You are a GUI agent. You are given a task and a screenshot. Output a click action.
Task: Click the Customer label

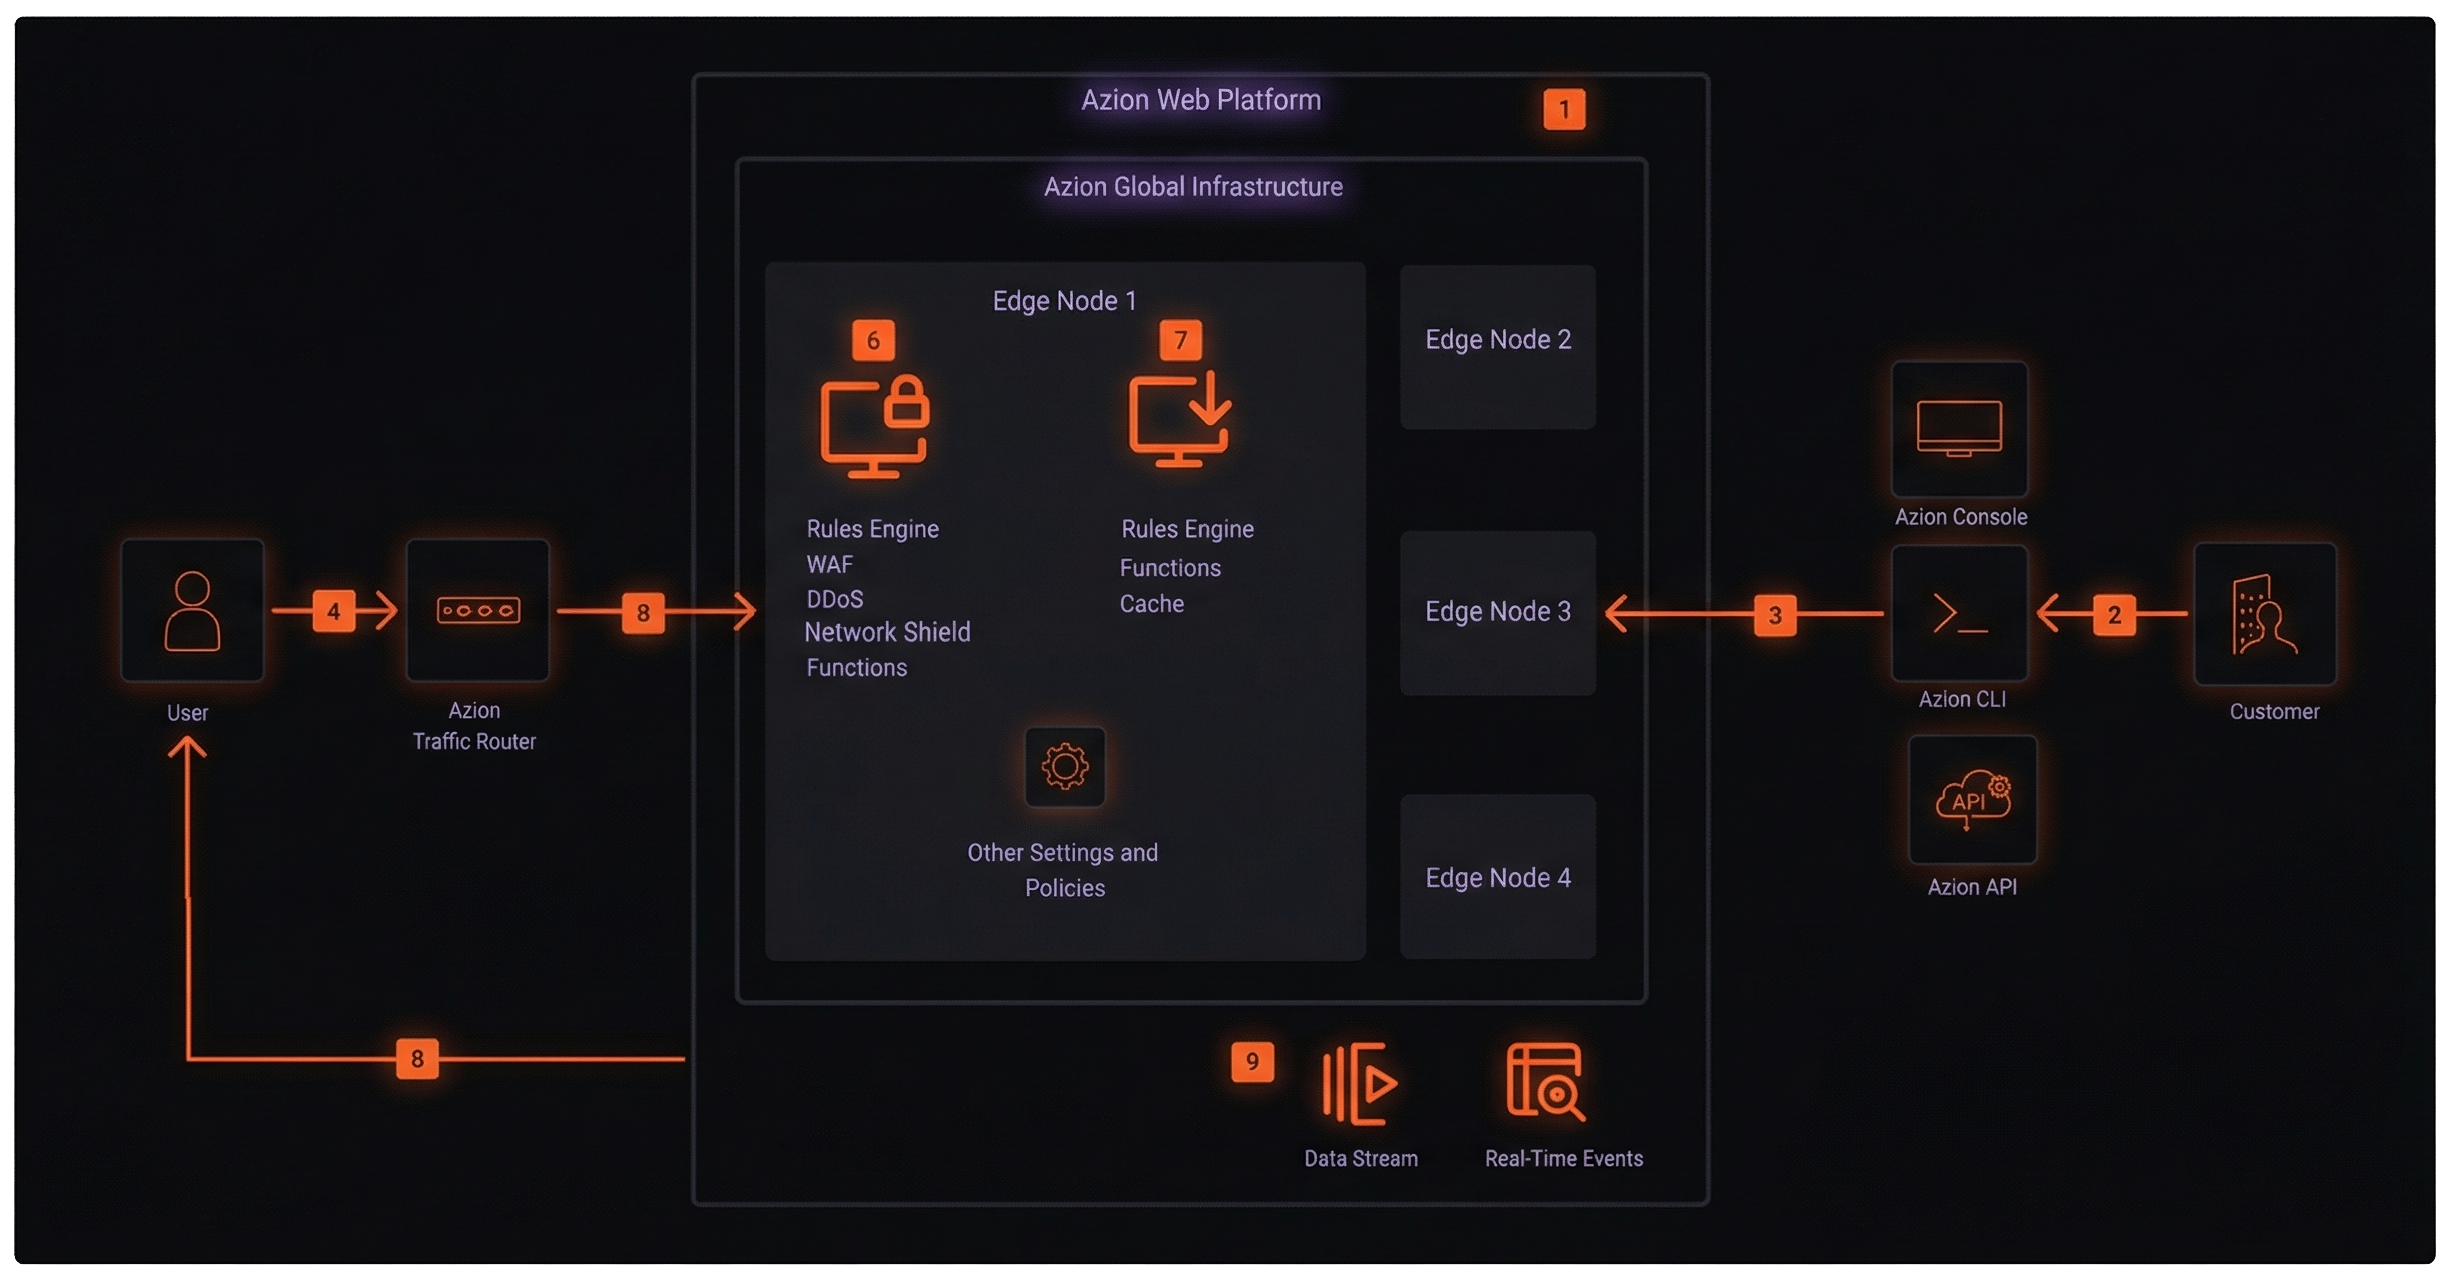(2274, 712)
